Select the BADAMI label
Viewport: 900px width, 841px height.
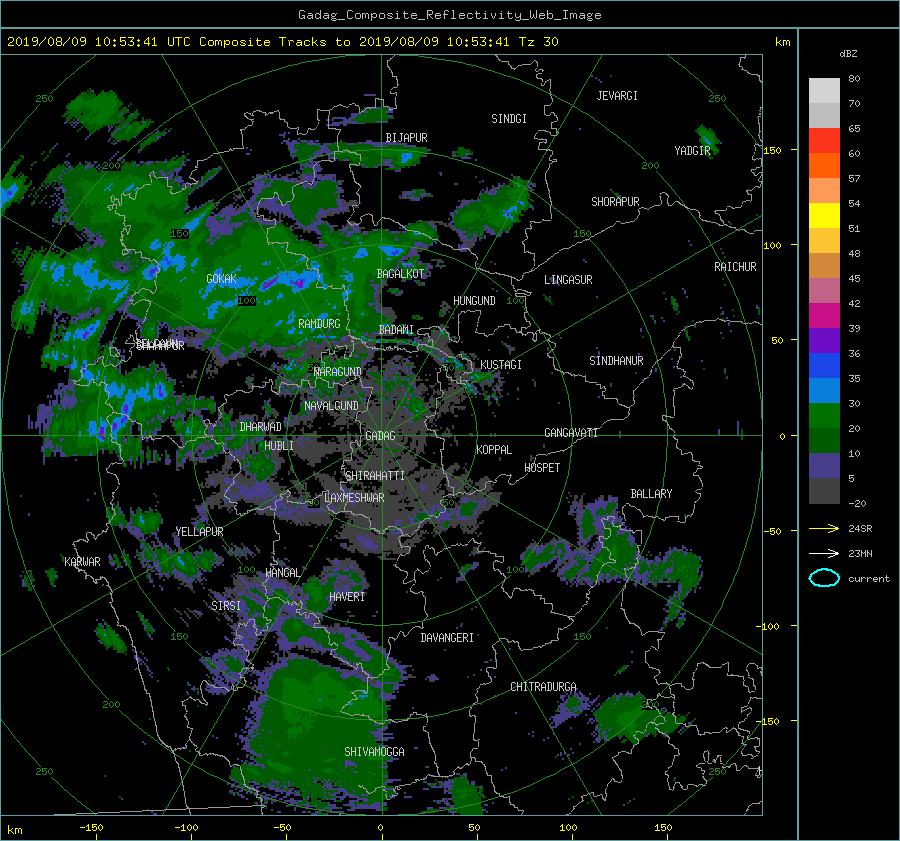(x=396, y=330)
